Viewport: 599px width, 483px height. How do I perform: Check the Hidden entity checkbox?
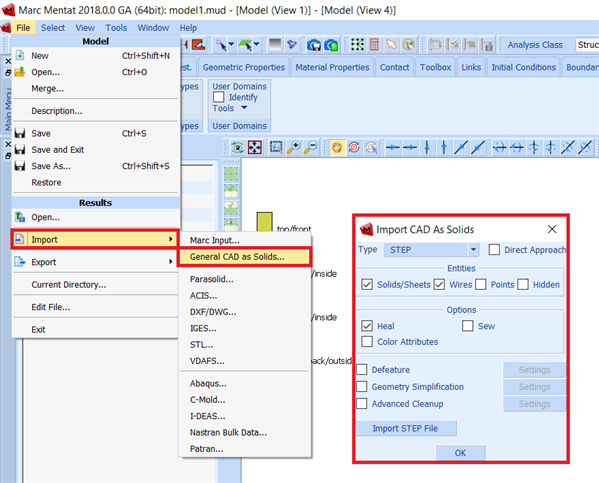523,284
